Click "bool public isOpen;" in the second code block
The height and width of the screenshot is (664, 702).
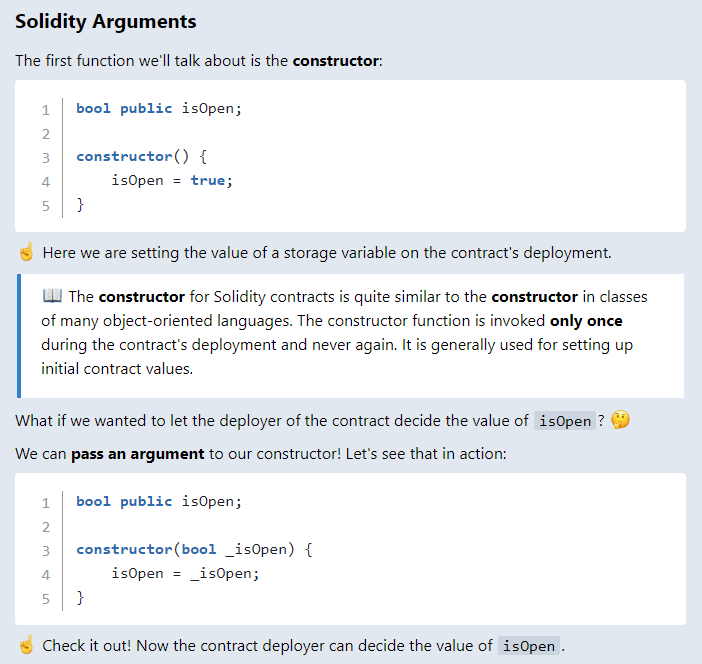click(159, 502)
